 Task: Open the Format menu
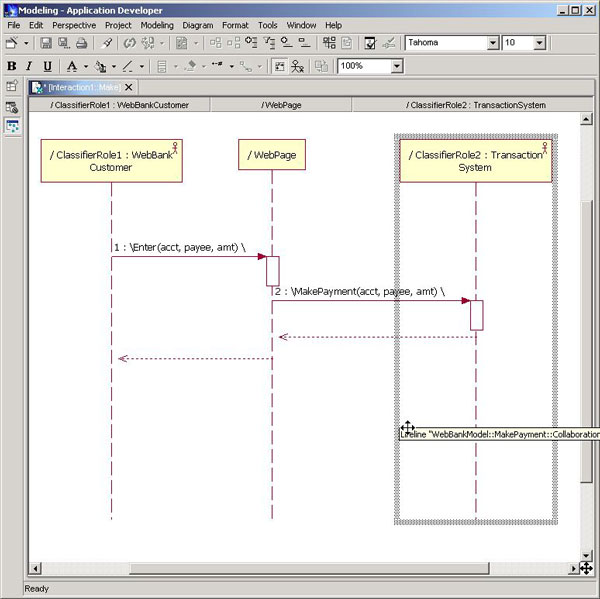pos(235,25)
